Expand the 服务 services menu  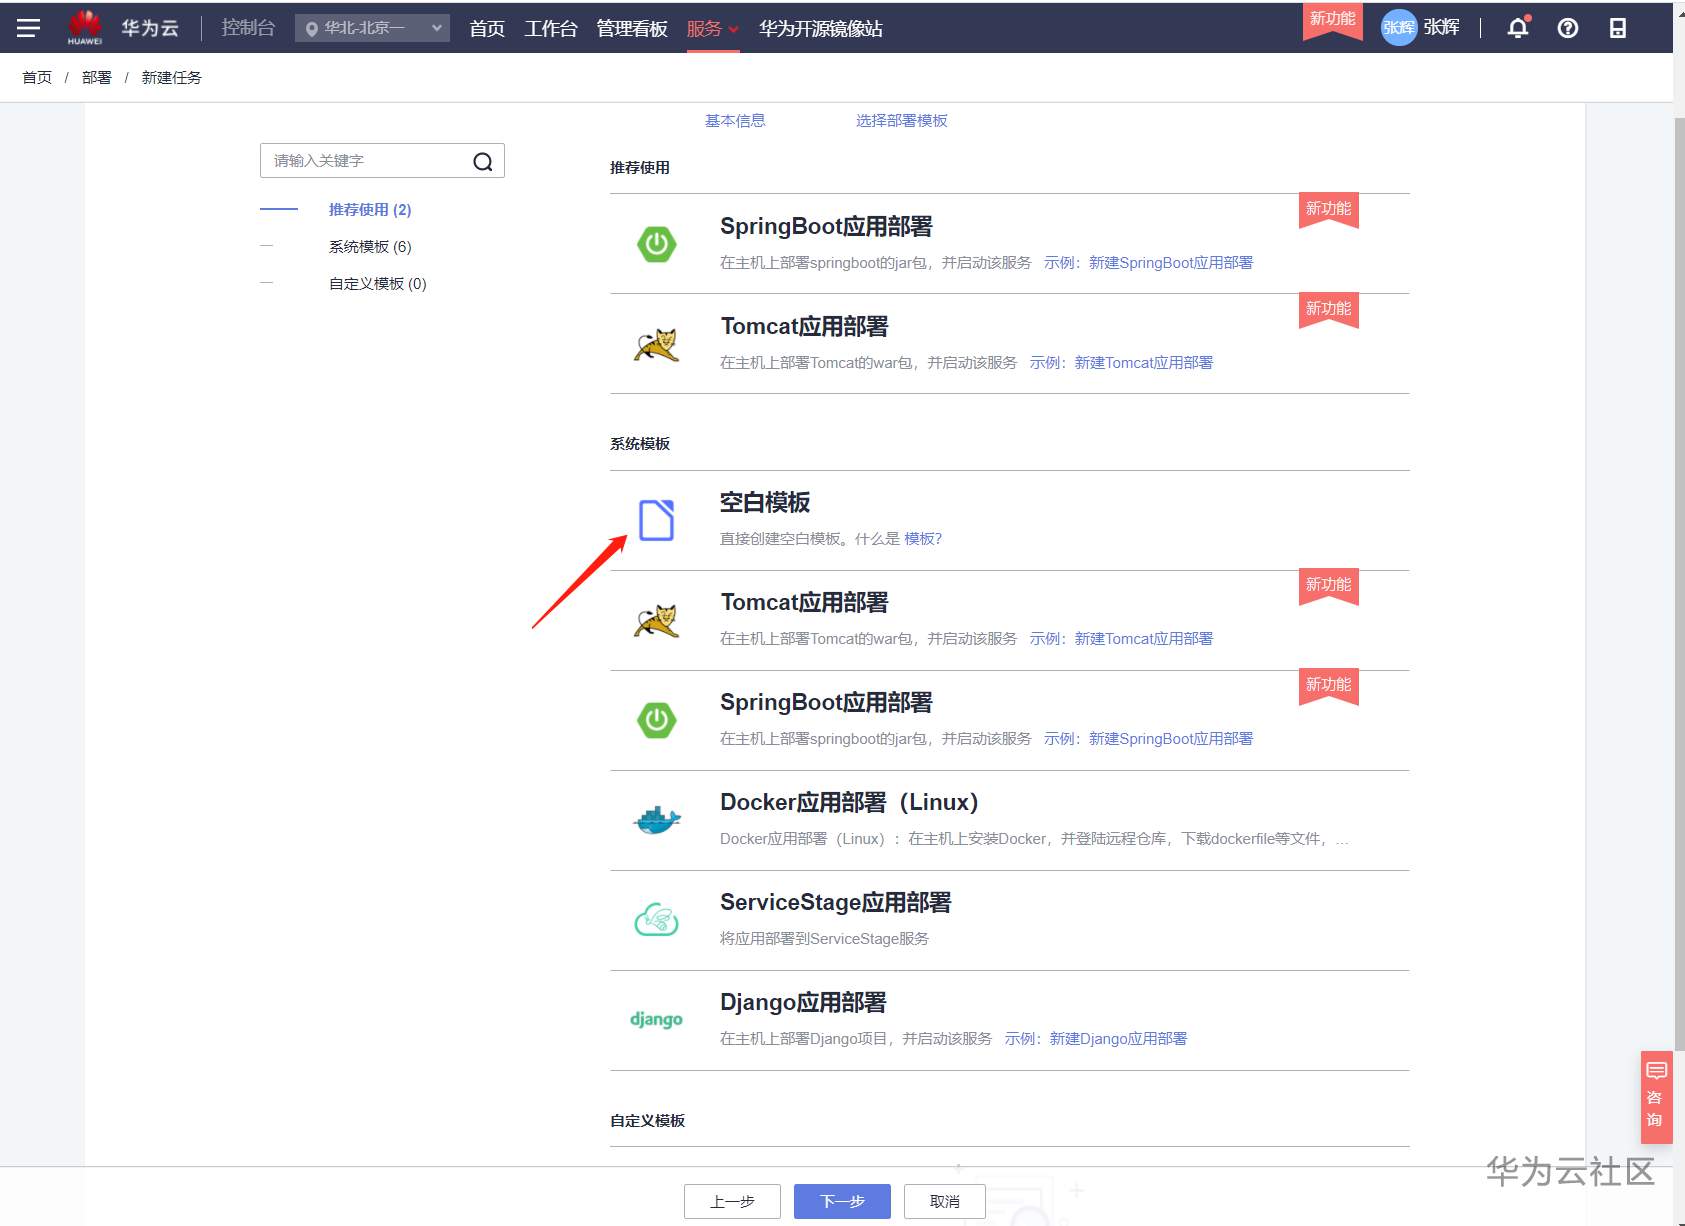tap(712, 29)
